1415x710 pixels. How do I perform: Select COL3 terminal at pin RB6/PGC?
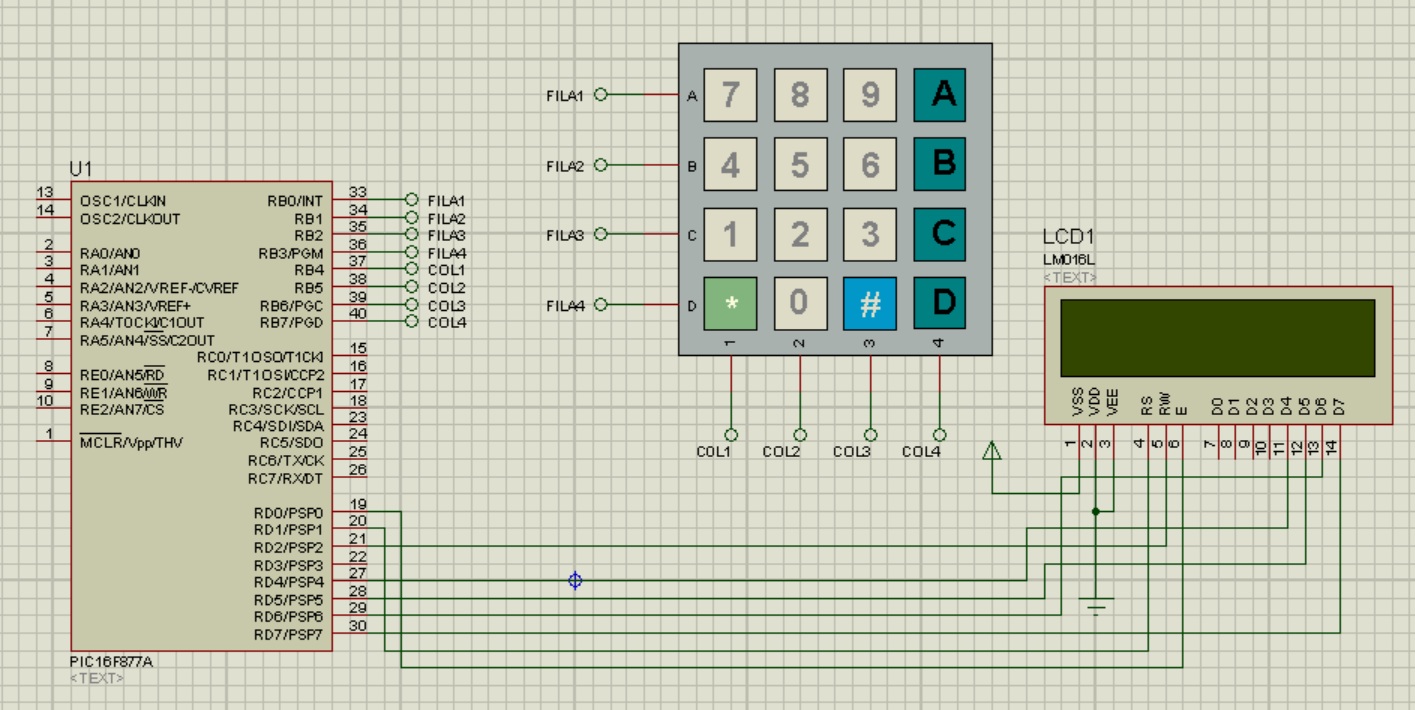click(410, 304)
